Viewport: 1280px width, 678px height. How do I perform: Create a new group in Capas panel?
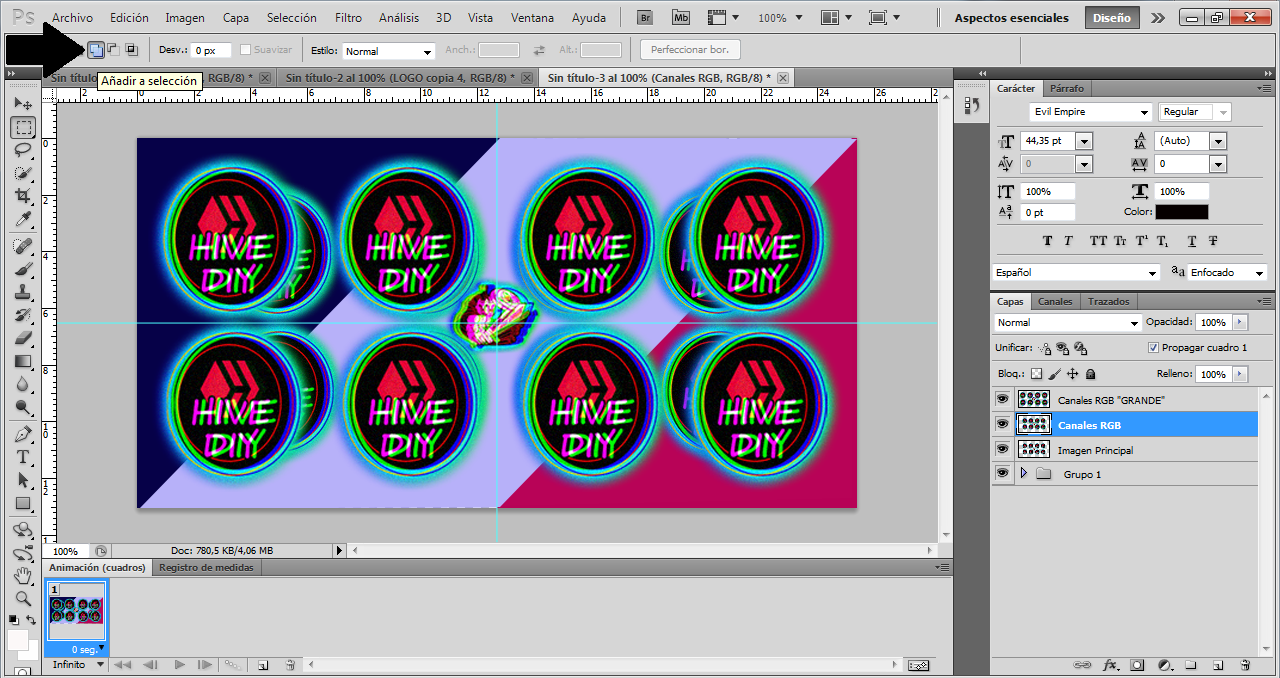pos(1192,665)
